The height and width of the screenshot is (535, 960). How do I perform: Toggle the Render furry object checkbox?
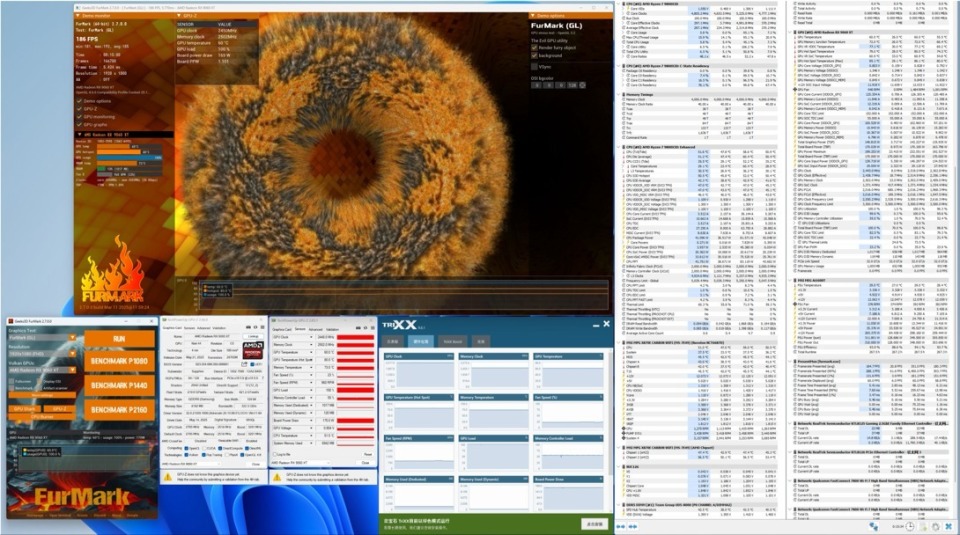534,48
